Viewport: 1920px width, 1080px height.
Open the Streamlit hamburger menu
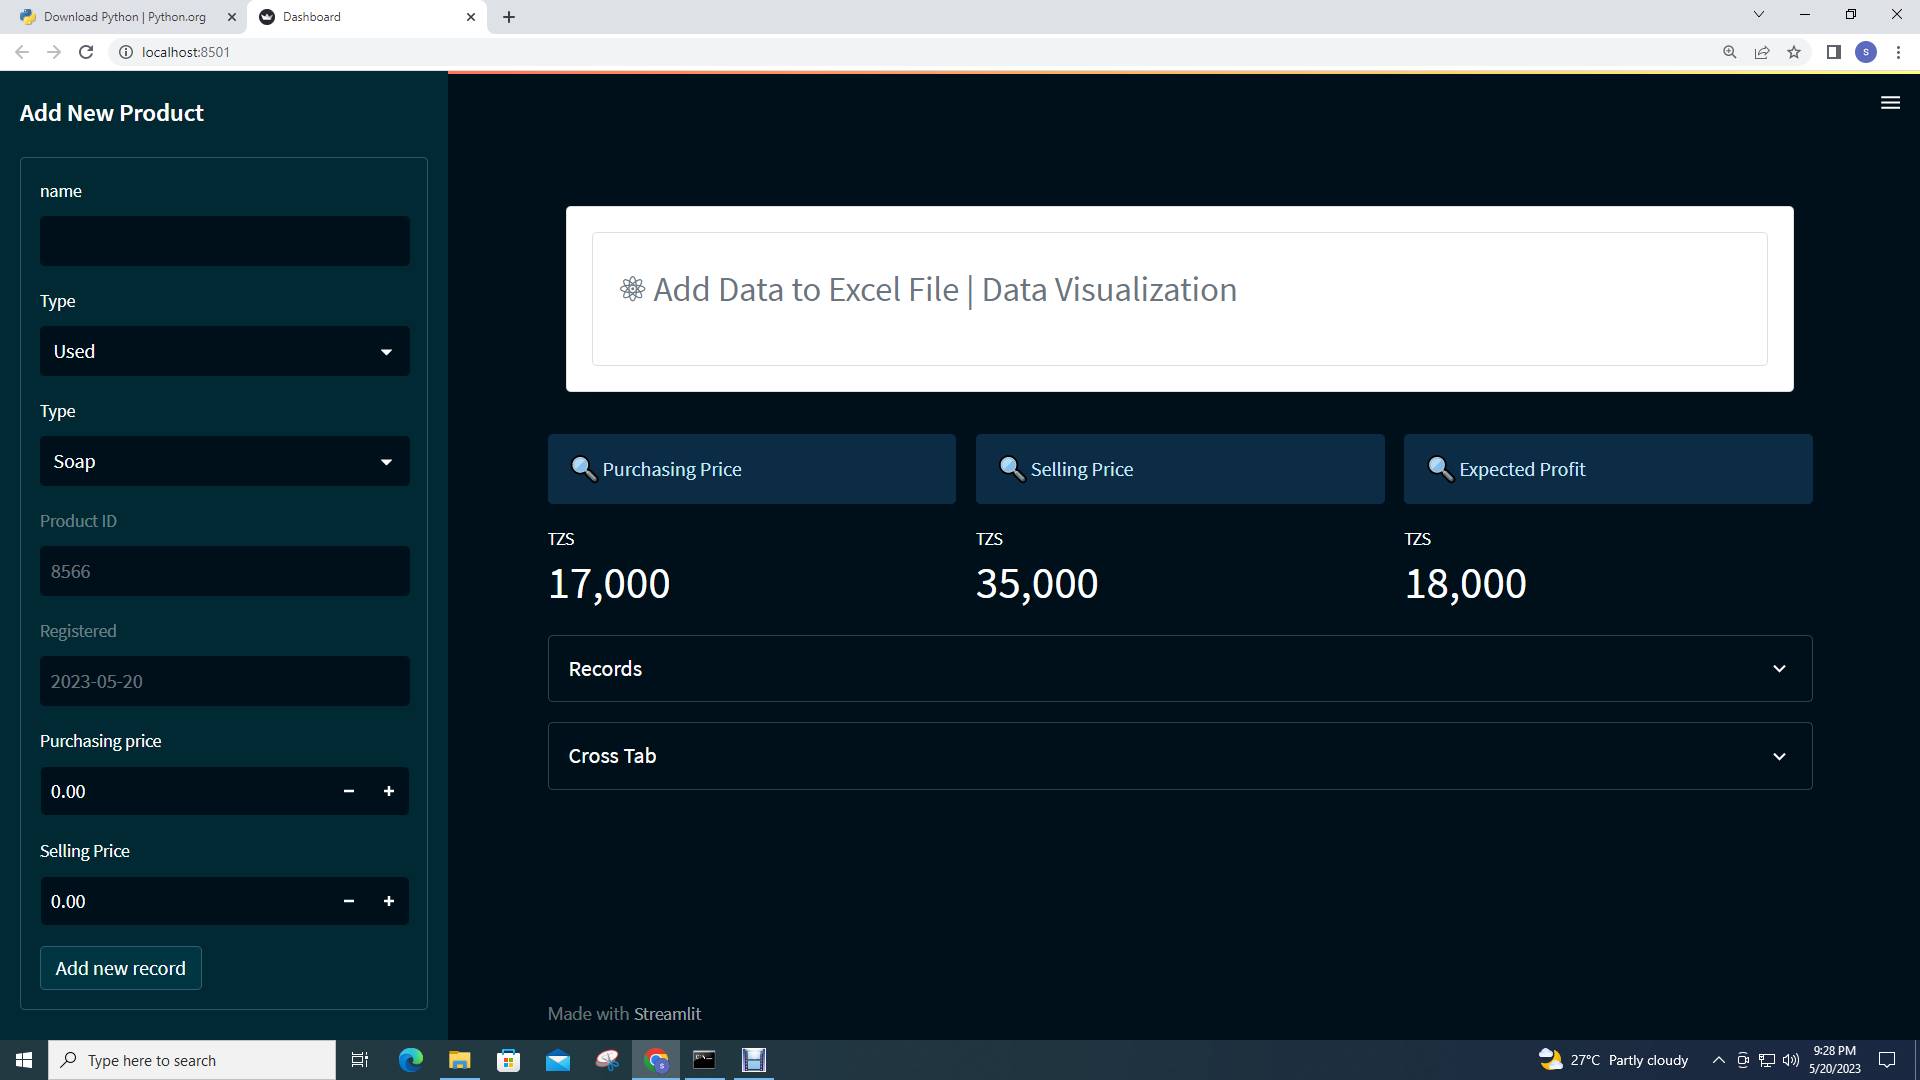1889,103
